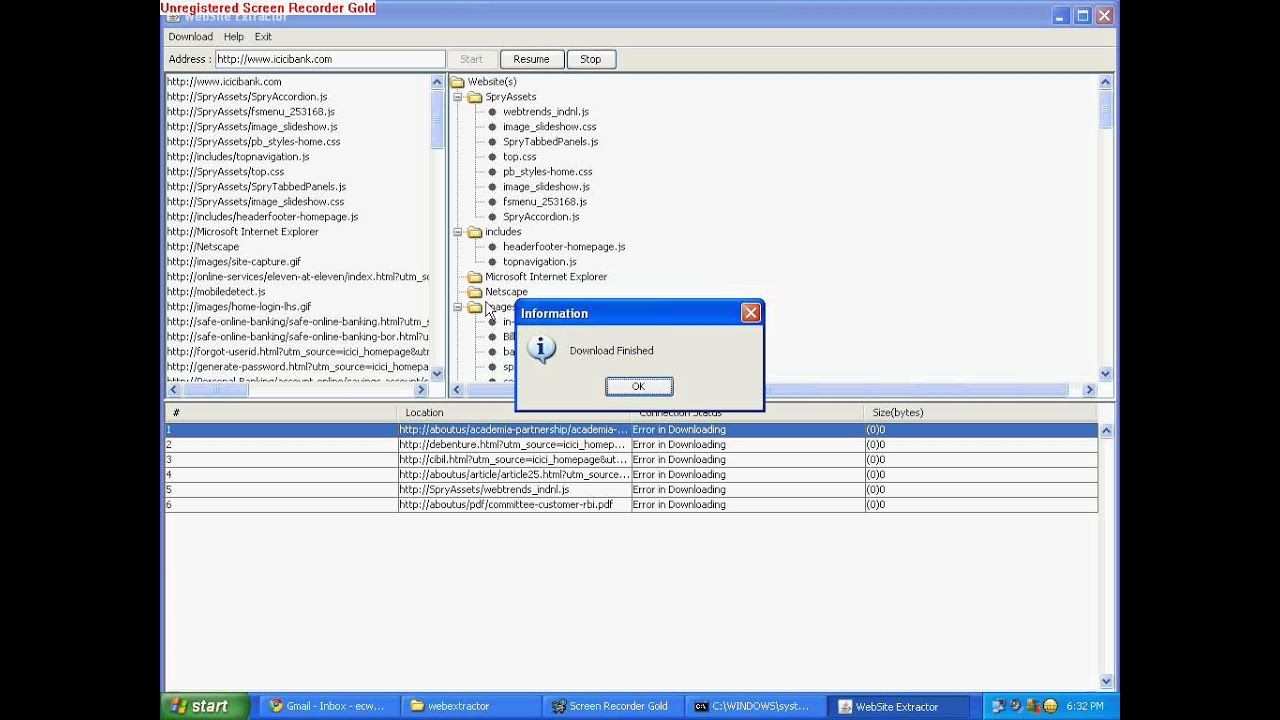Collapse the includes folder node
Image resolution: width=1280 pixels, height=720 pixels.
458,232
